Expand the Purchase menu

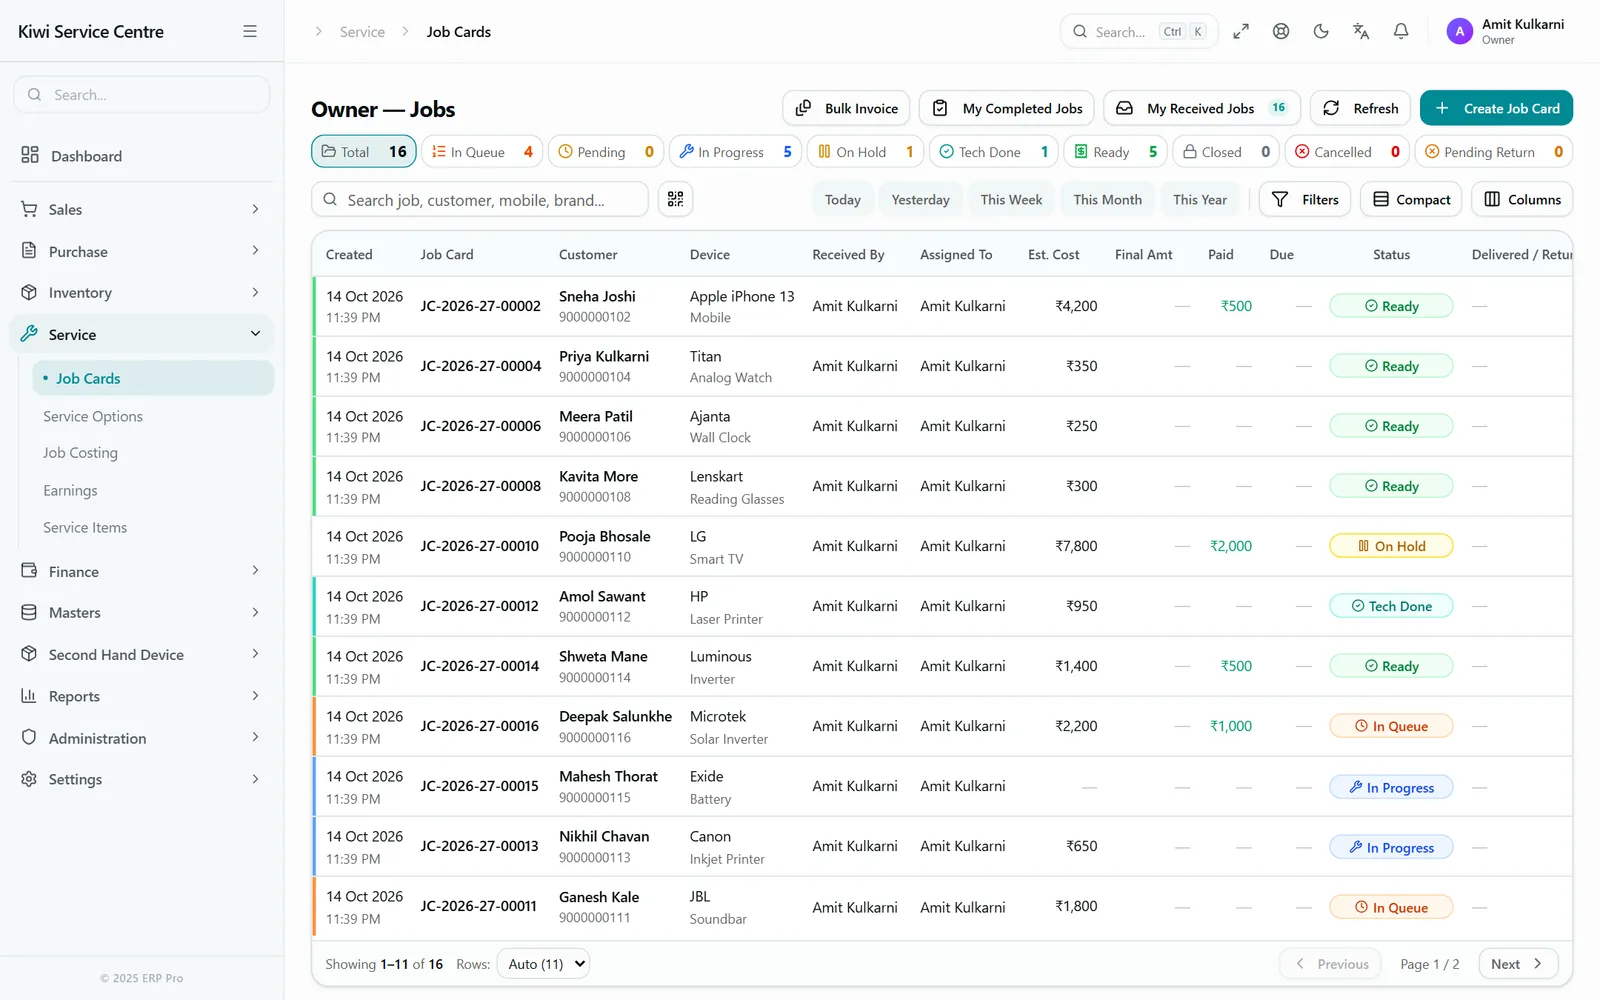(142, 251)
